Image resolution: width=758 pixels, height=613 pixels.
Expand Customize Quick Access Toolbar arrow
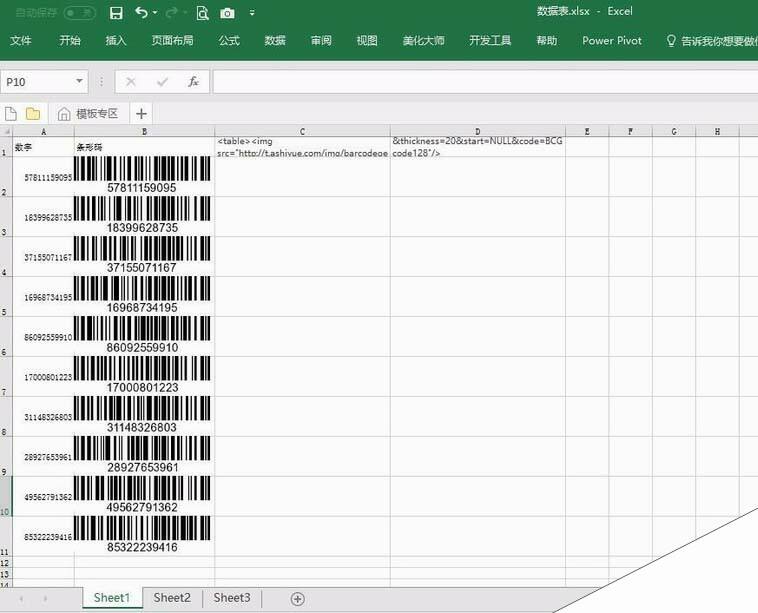(252, 13)
